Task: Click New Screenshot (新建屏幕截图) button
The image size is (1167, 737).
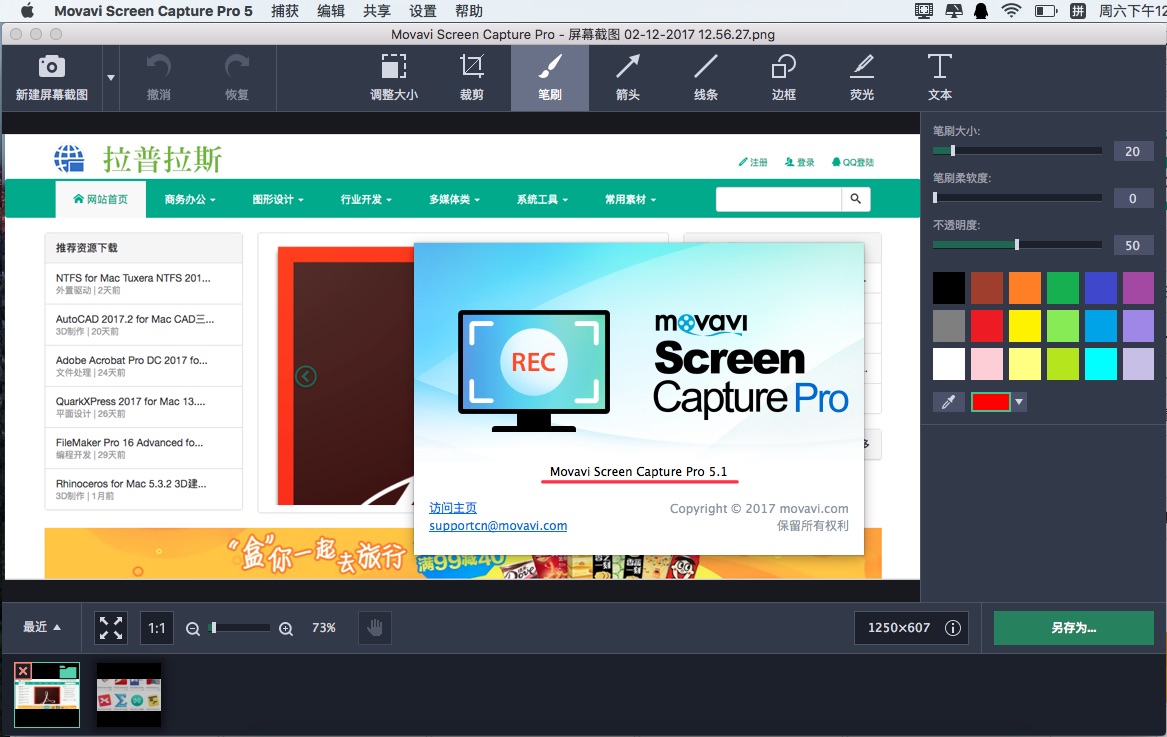Action: pyautogui.click(x=52, y=77)
